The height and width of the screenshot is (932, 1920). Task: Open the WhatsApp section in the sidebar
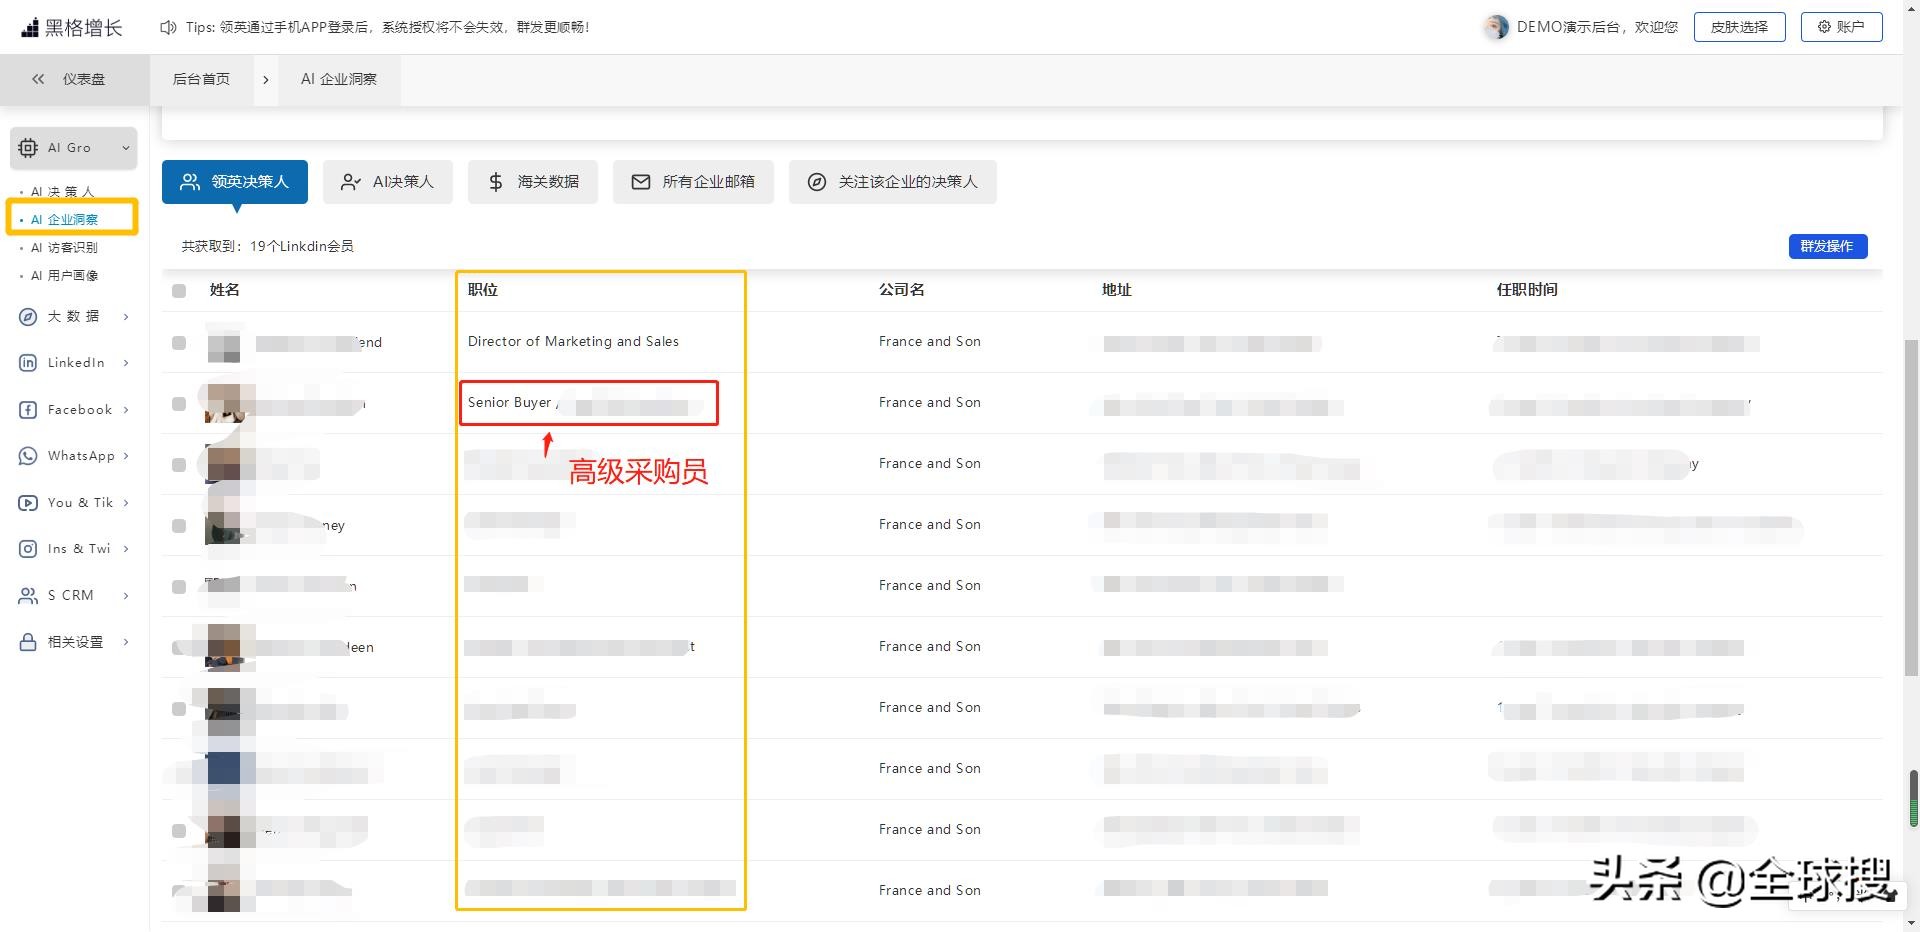click(80, 455)
